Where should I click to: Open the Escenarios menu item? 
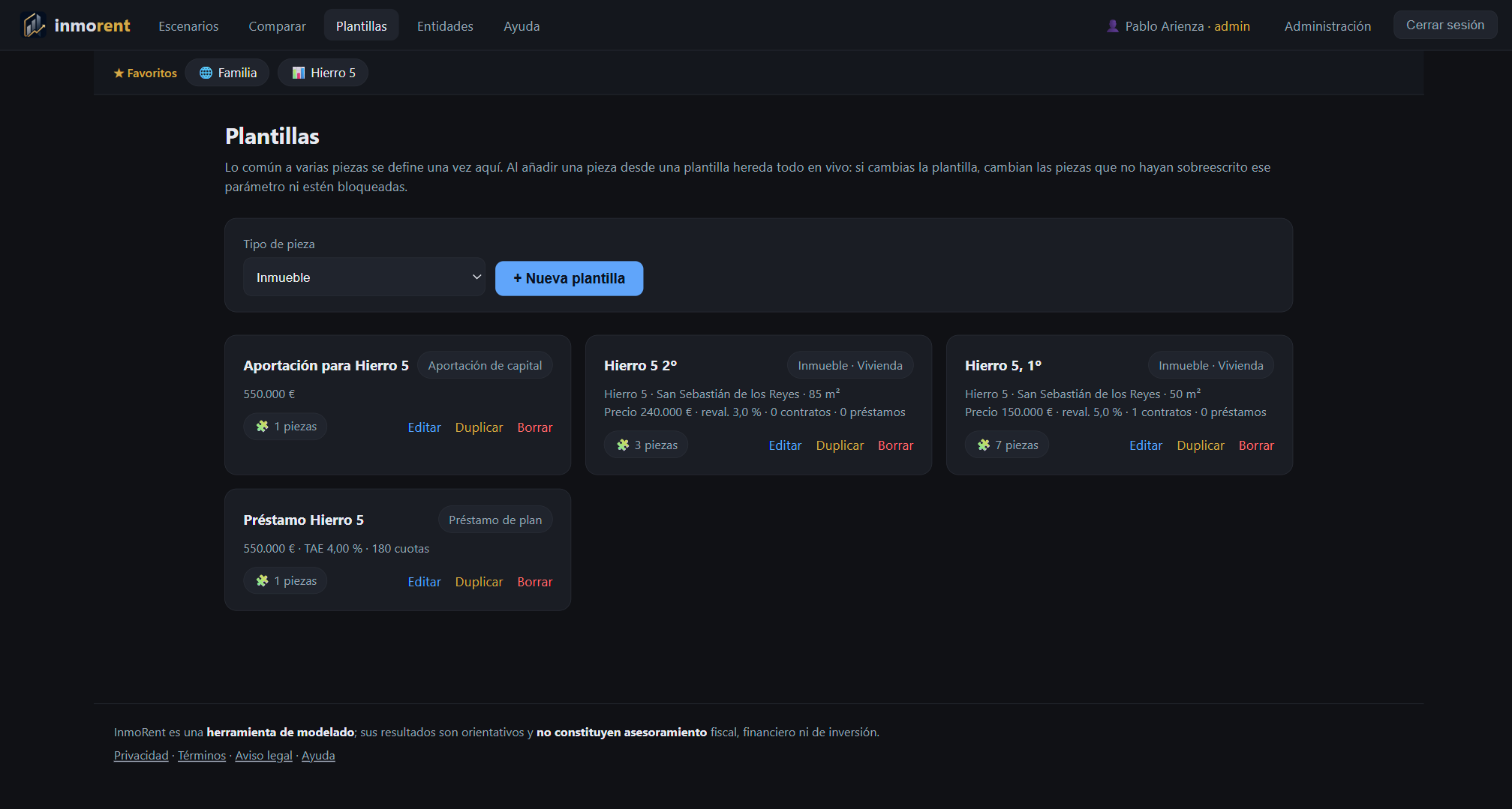(x=188, y=26)
